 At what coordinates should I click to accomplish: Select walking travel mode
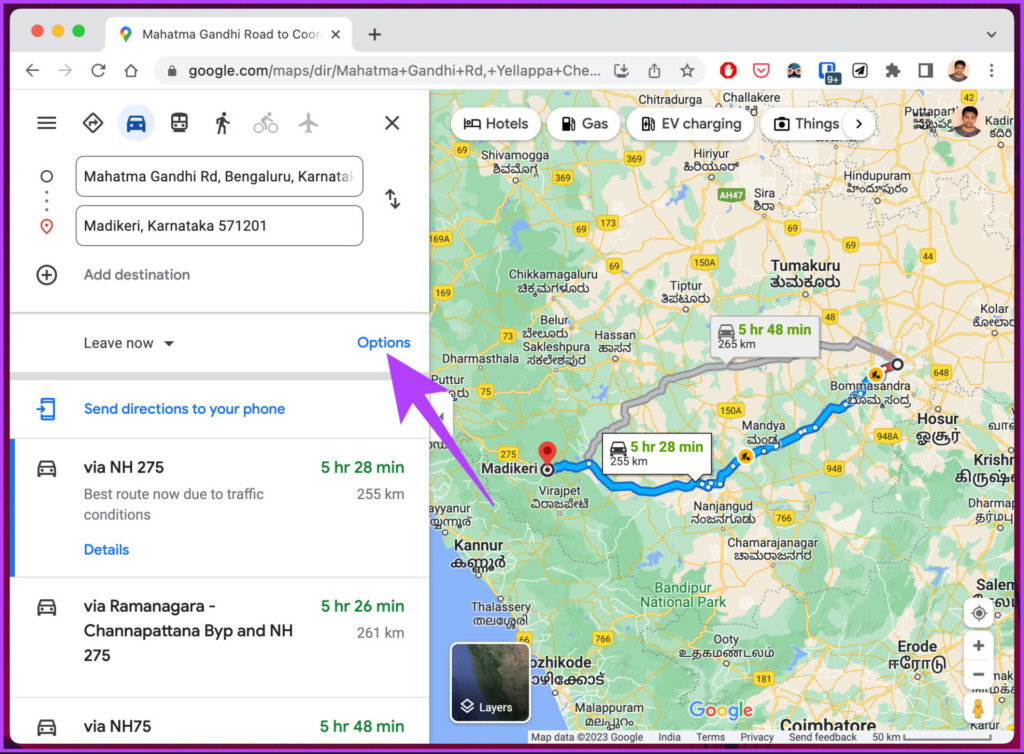tap(223, 123)
